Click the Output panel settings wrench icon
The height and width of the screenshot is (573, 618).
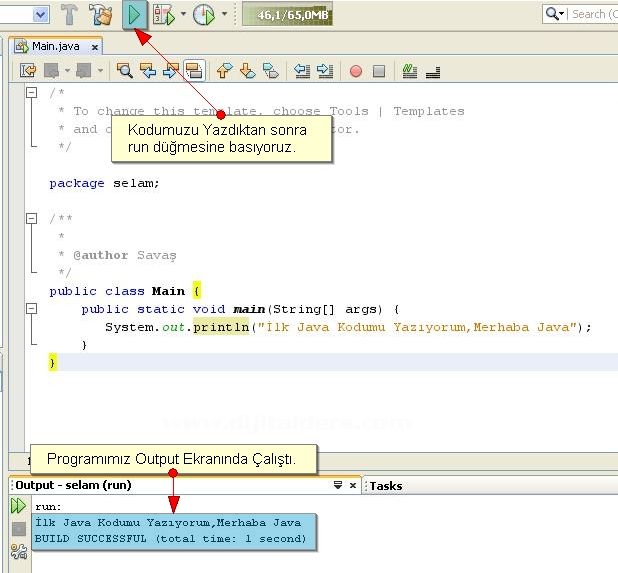click(x=19, y=551)
